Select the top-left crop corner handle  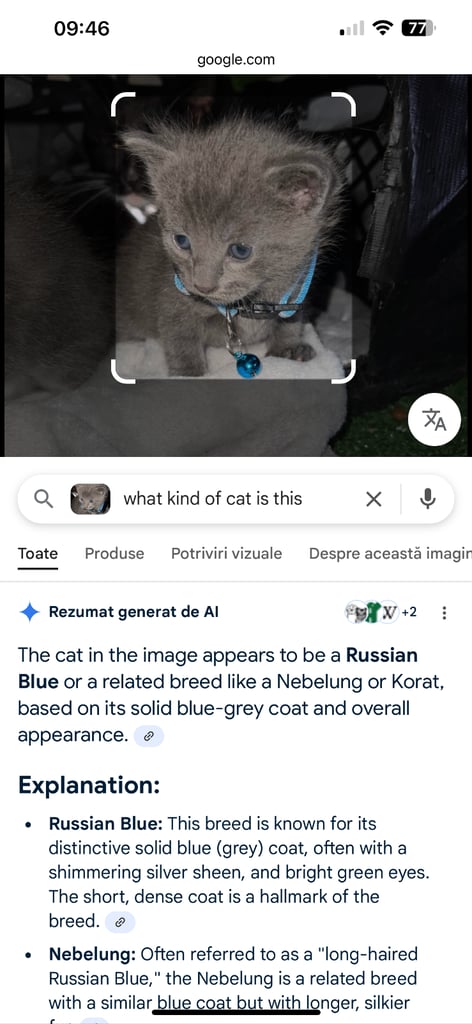pos(123,103)
